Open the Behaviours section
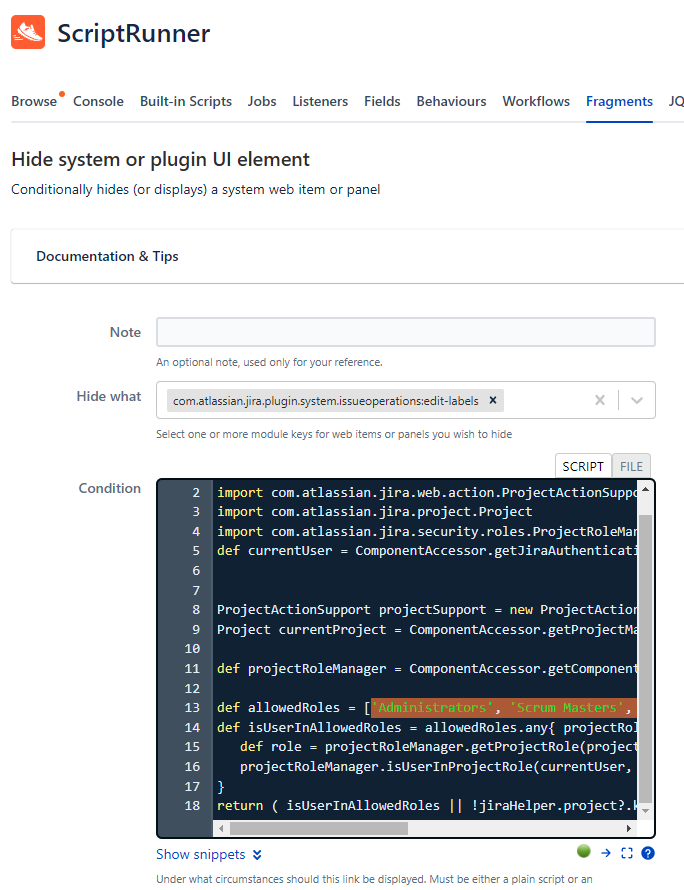The width and height of the screenshot is (684, 890). pos(451,101)
